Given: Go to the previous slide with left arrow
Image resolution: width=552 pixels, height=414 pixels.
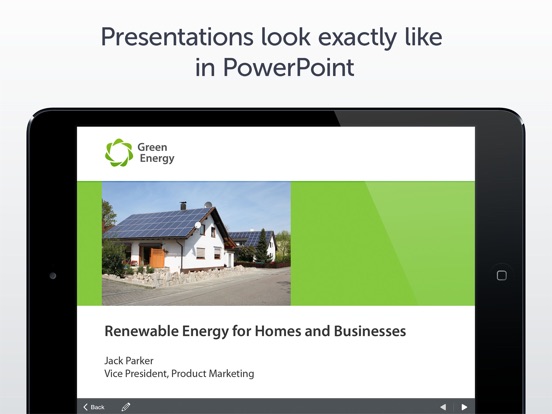Looking at the screenshot, I should coord(443,407).
